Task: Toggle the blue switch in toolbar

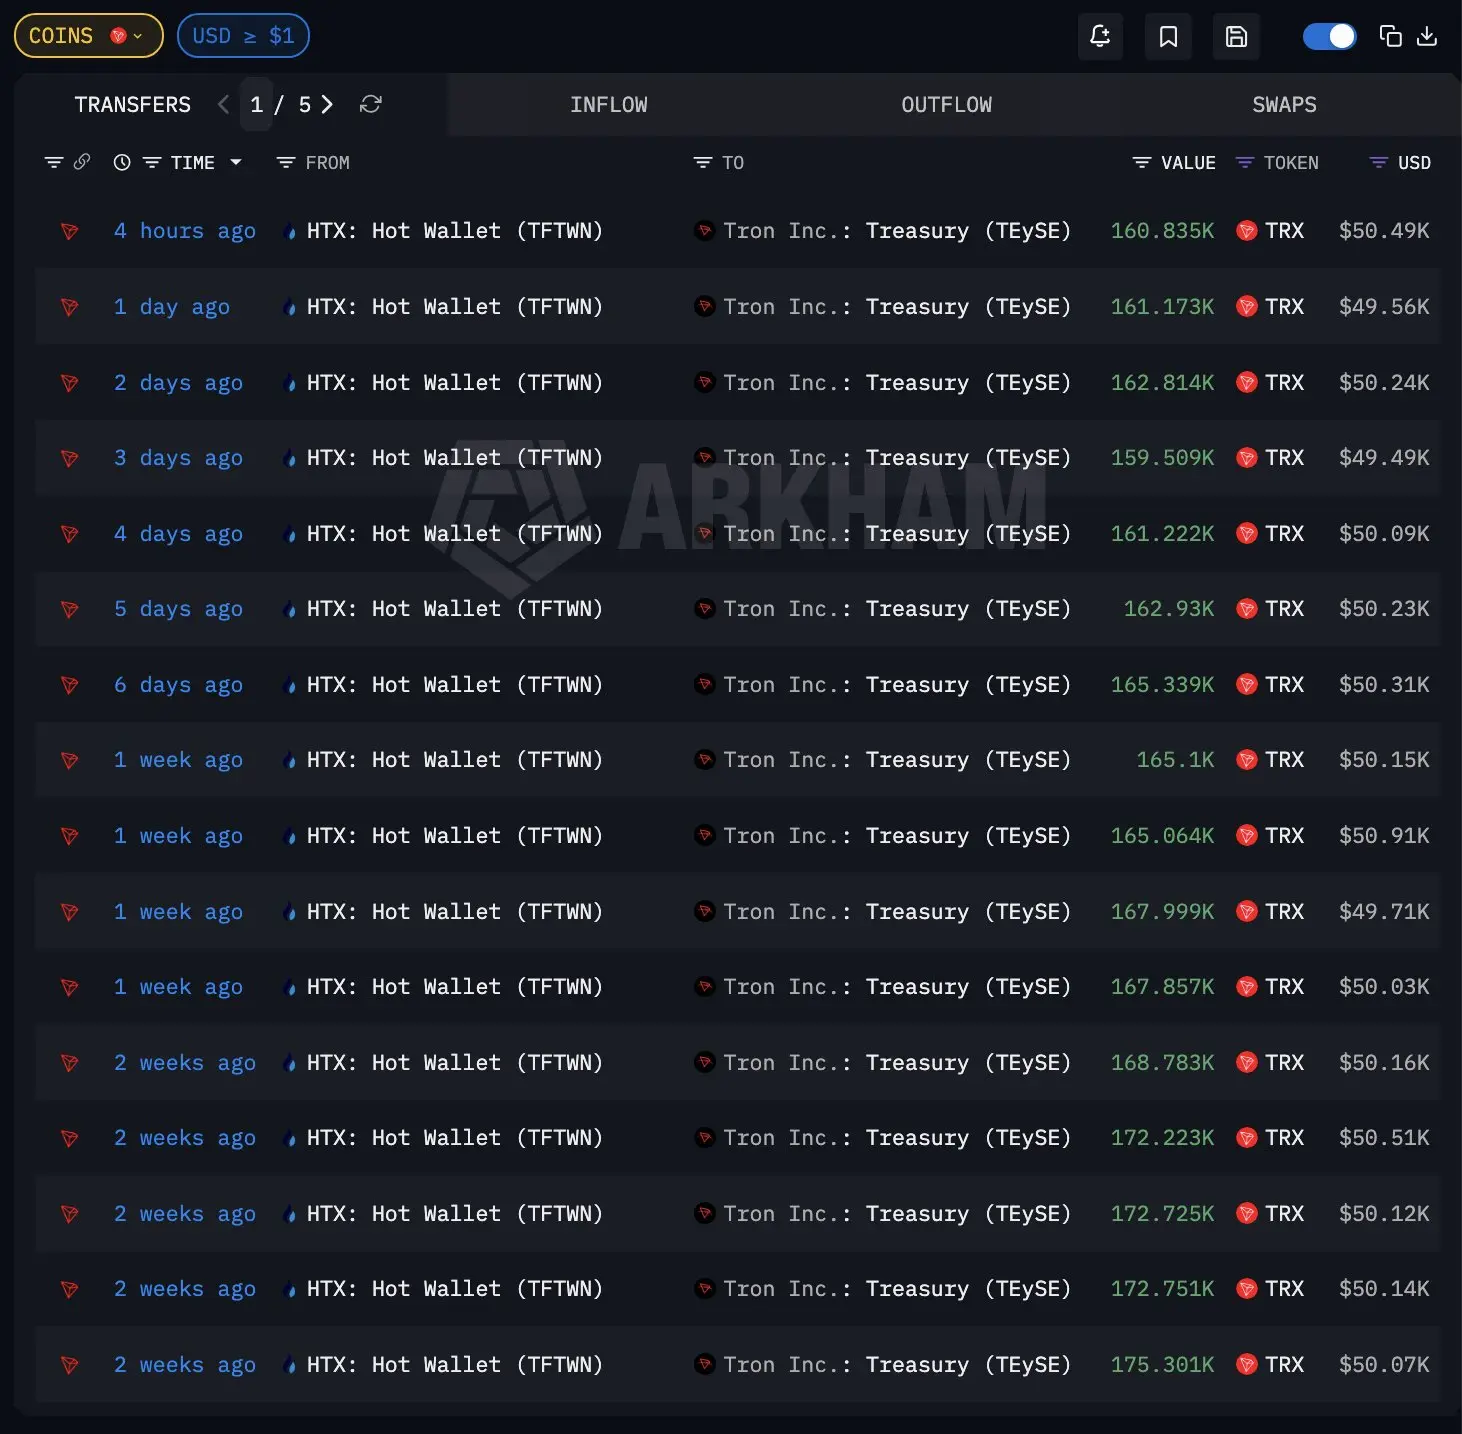Action: coord(1329,37)
